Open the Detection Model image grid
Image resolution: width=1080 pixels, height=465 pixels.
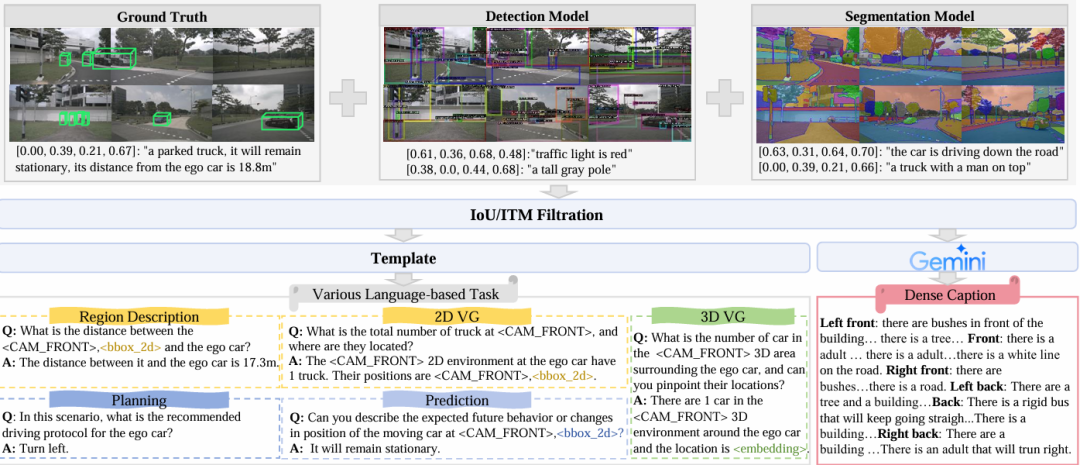537,85
